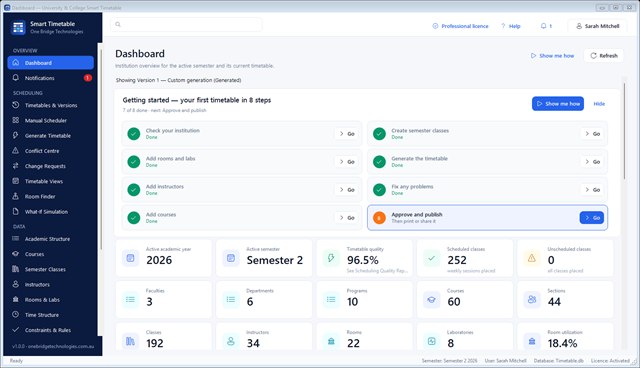Click the Active academic year card icon
The height and width of the screenshot is (368, 640).
(x=130, y=258)
